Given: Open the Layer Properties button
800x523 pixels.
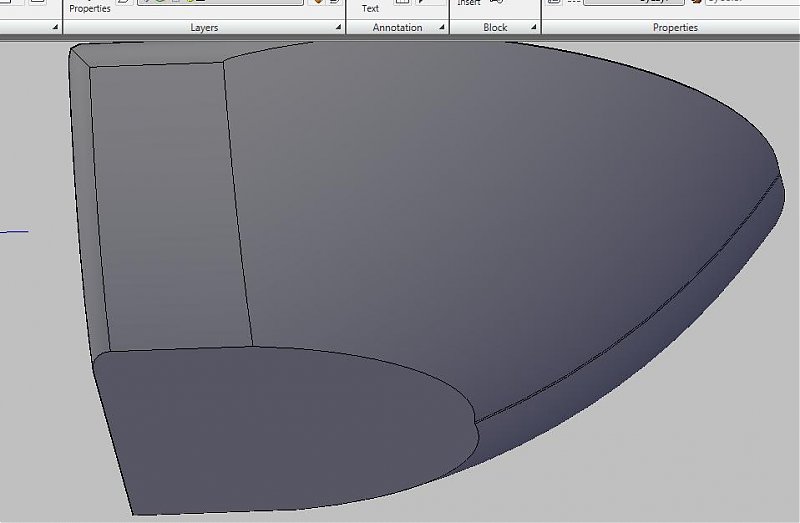Looking at the screenshot, I should [90, 7].
